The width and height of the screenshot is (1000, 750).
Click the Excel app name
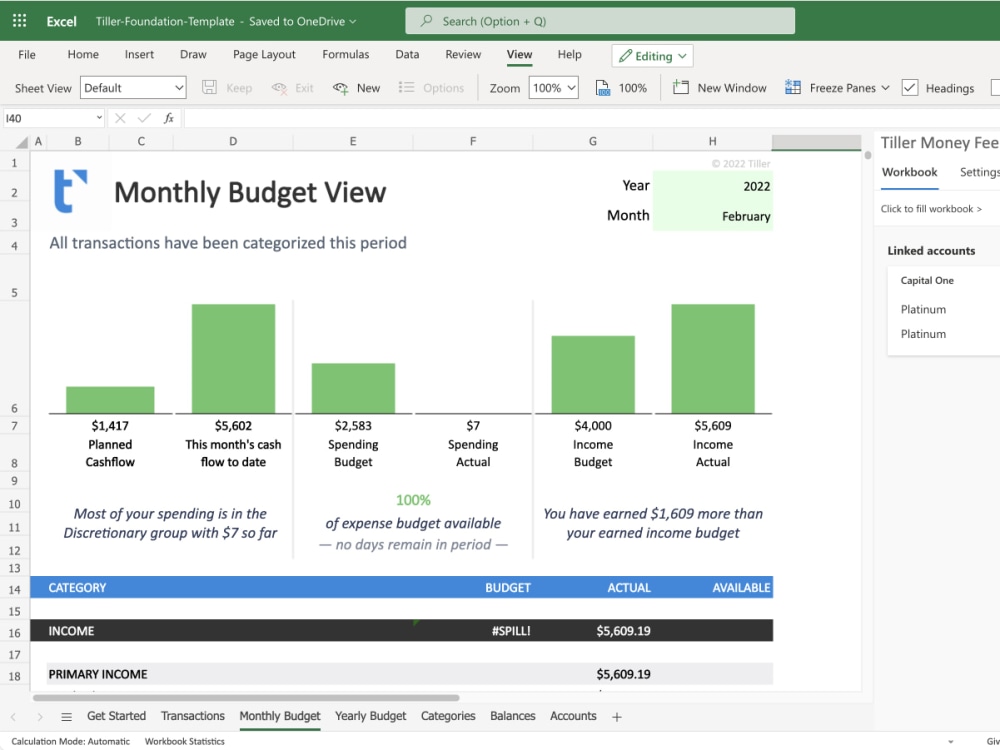point(61,21)
